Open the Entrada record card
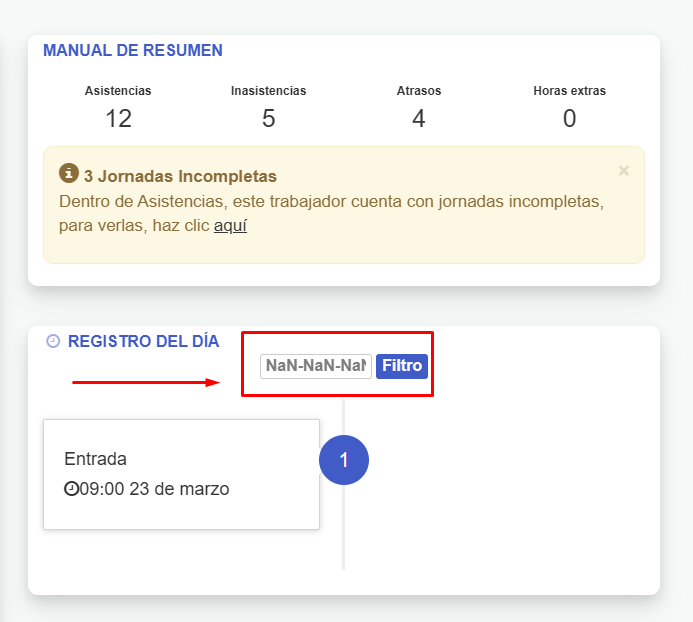Screen dimensions: 693x622 tap(181, 474)
